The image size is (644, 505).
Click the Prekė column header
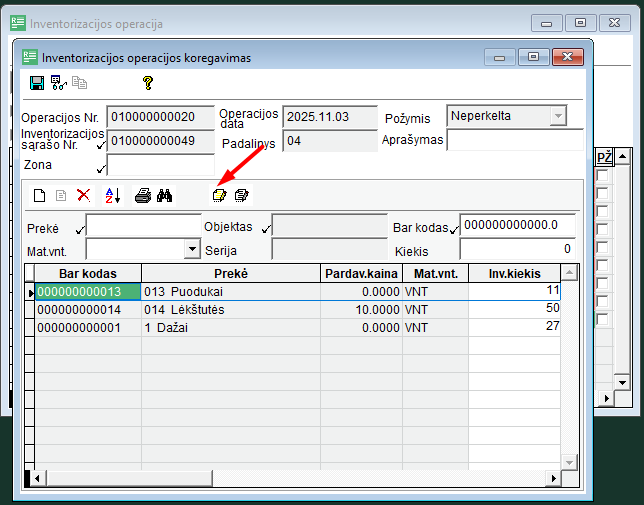230,273
